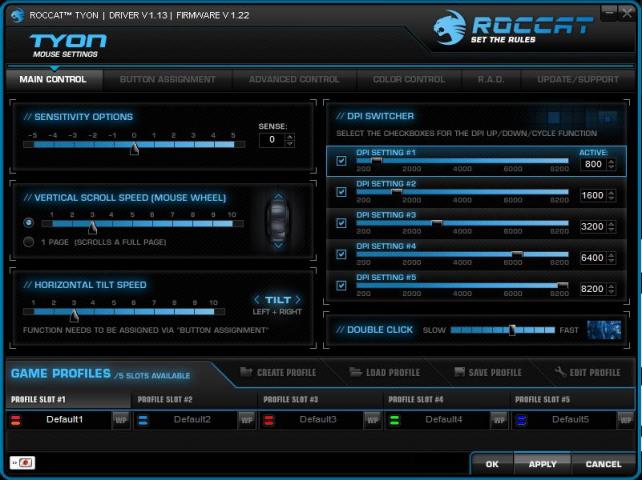Click the Load Profile folder icon
642x480 pixels.
coord(355,372)
